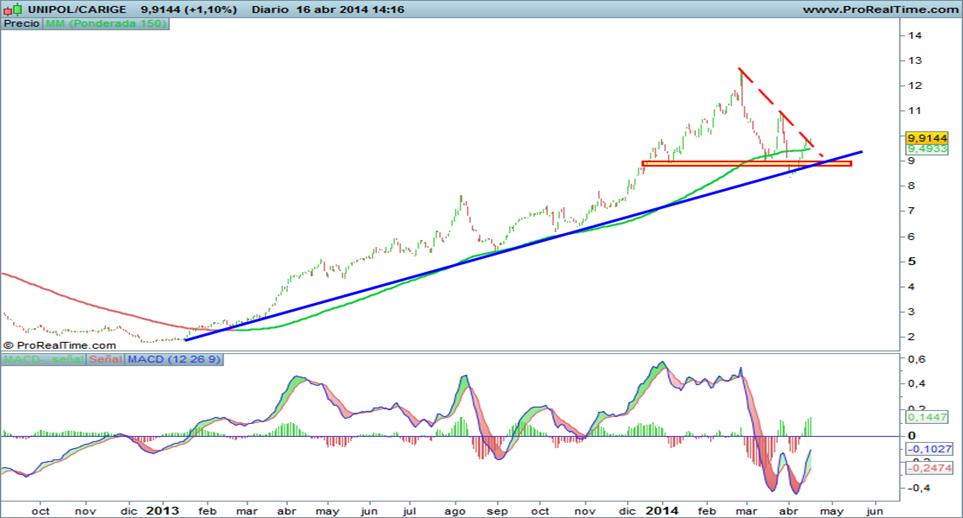This screenshot has width=963, height=518.
Task: Click the yellow 9,9144 current price tag
Action: click(x=927, y=138)
